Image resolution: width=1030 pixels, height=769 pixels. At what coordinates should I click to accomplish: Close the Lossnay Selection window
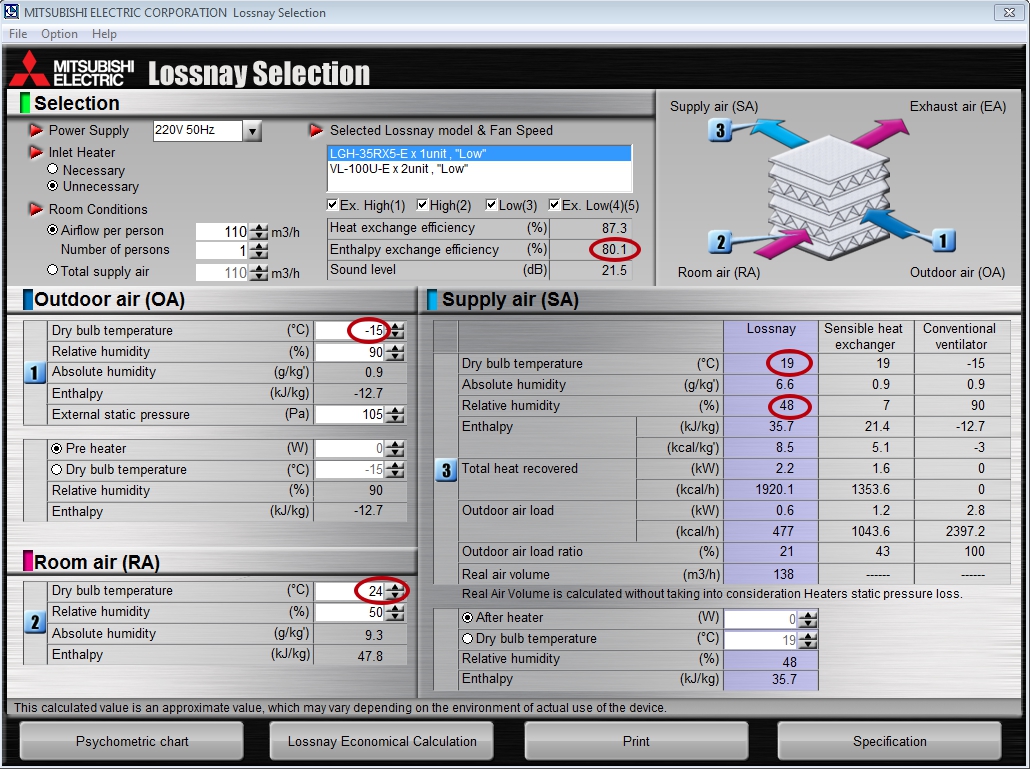1009,12
